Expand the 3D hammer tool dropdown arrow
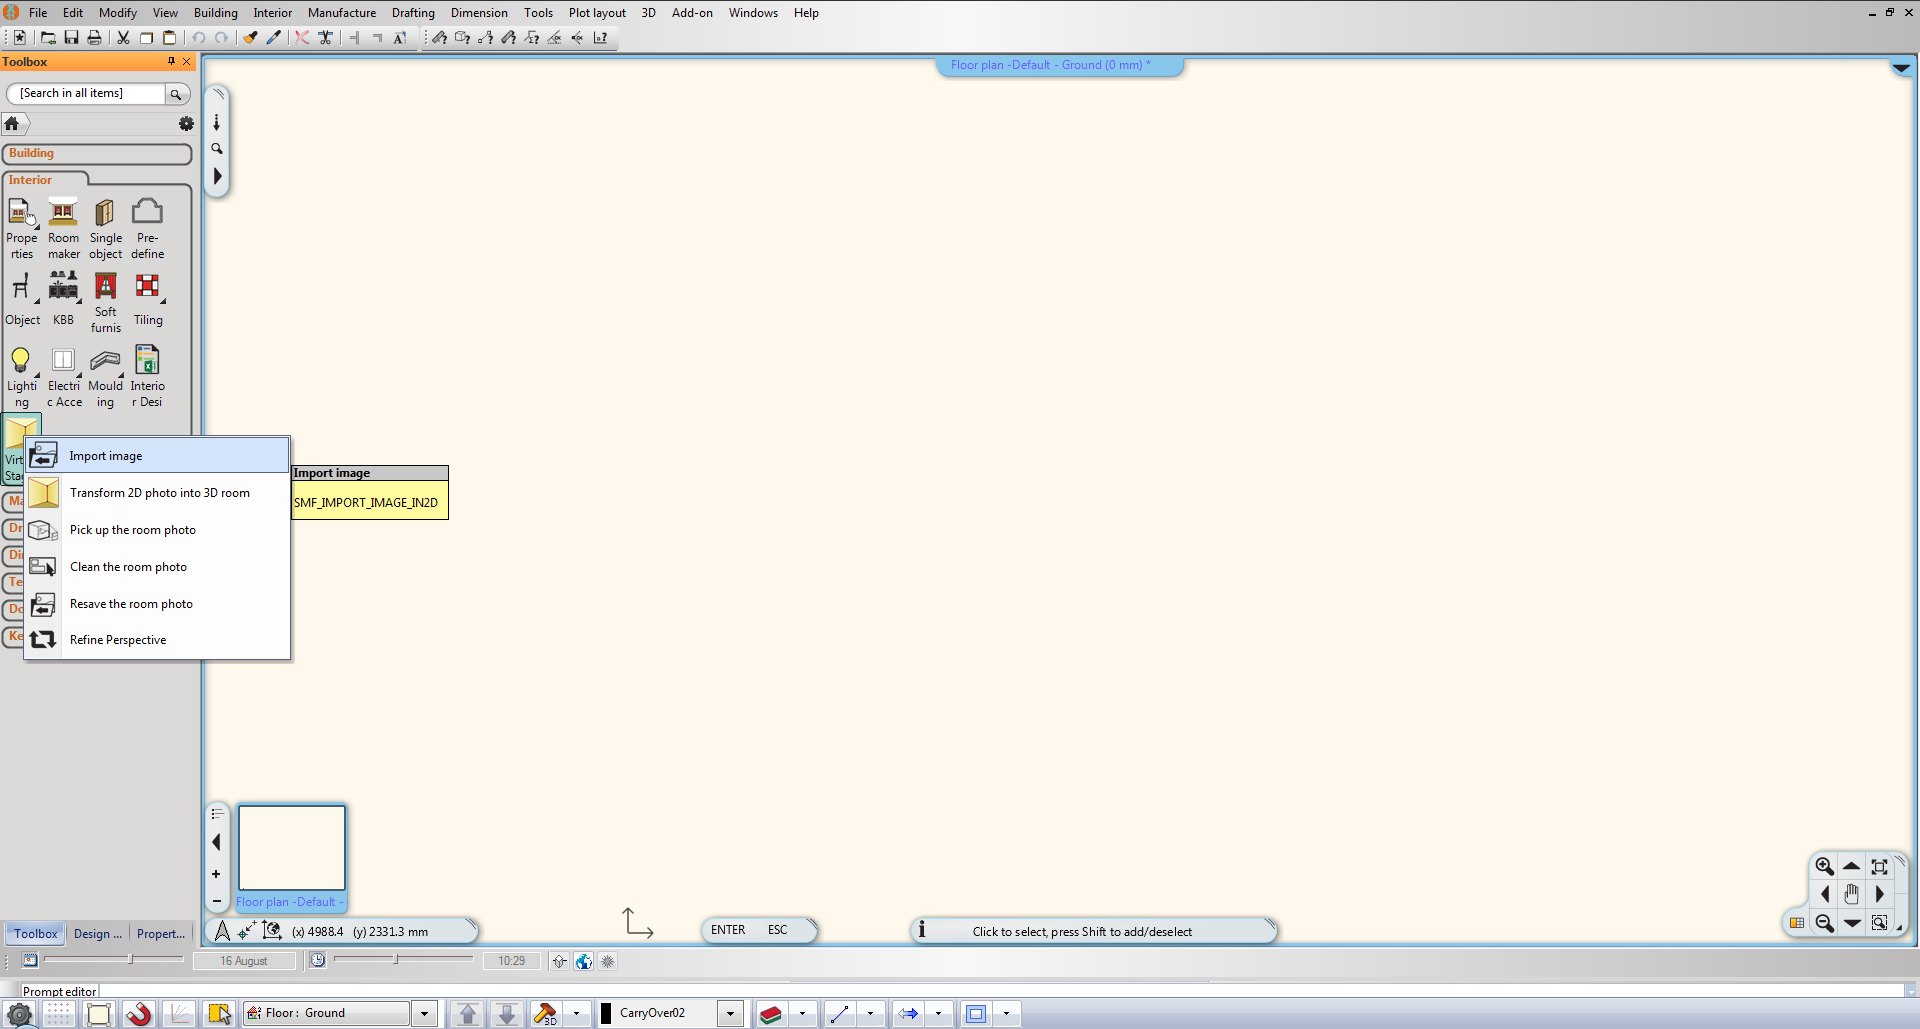Image resolution: width=1920 pixels, height=1029 pixels. coord(576,1014)
